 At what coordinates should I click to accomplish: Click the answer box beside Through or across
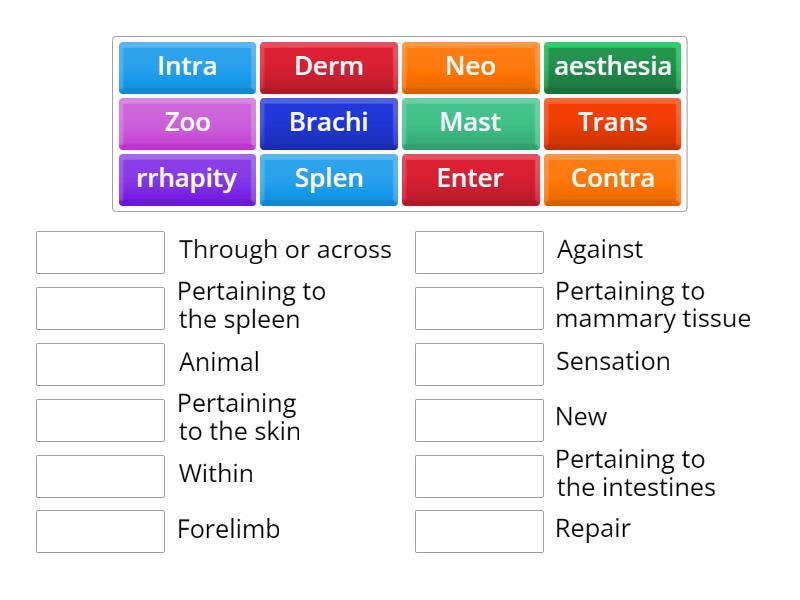click(100, 252)
